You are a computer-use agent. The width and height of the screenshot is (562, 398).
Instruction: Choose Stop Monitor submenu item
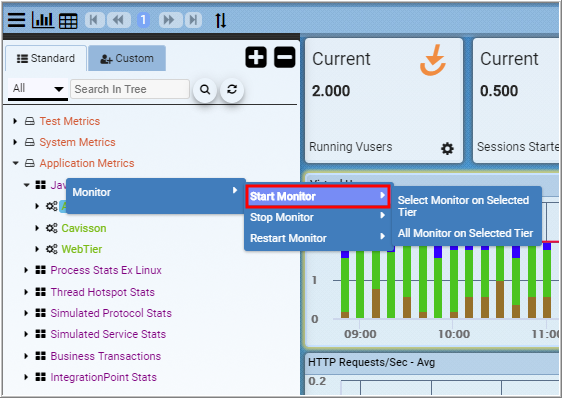pos(318,217)
